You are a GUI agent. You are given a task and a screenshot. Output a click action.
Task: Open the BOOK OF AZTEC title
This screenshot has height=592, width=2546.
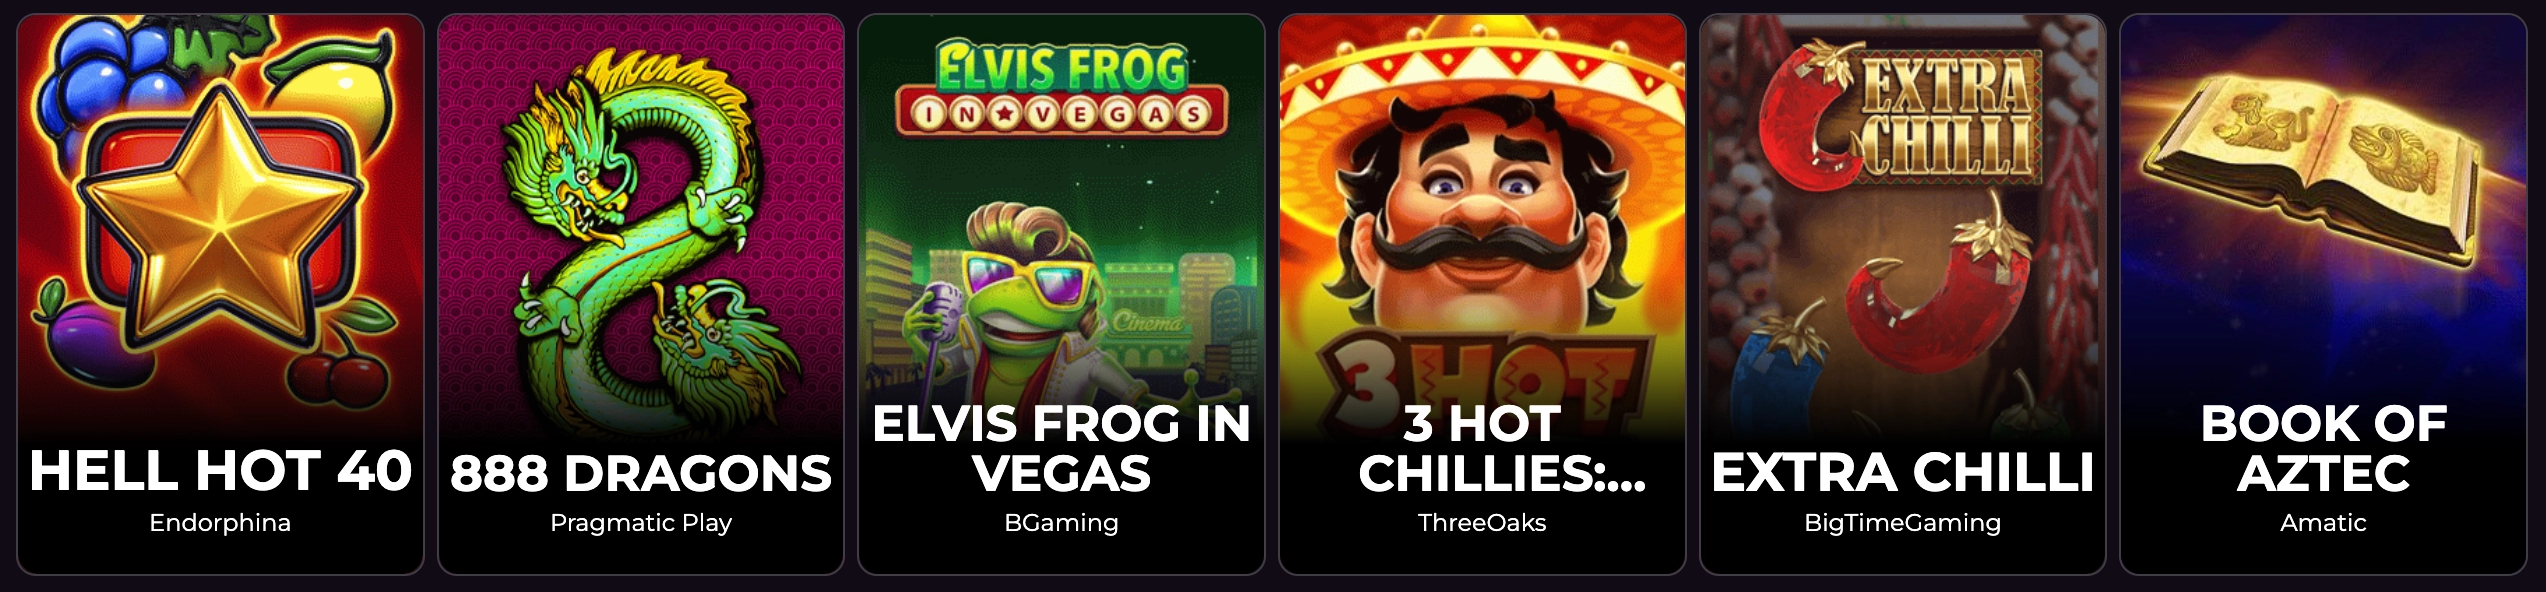(2323, 448)
